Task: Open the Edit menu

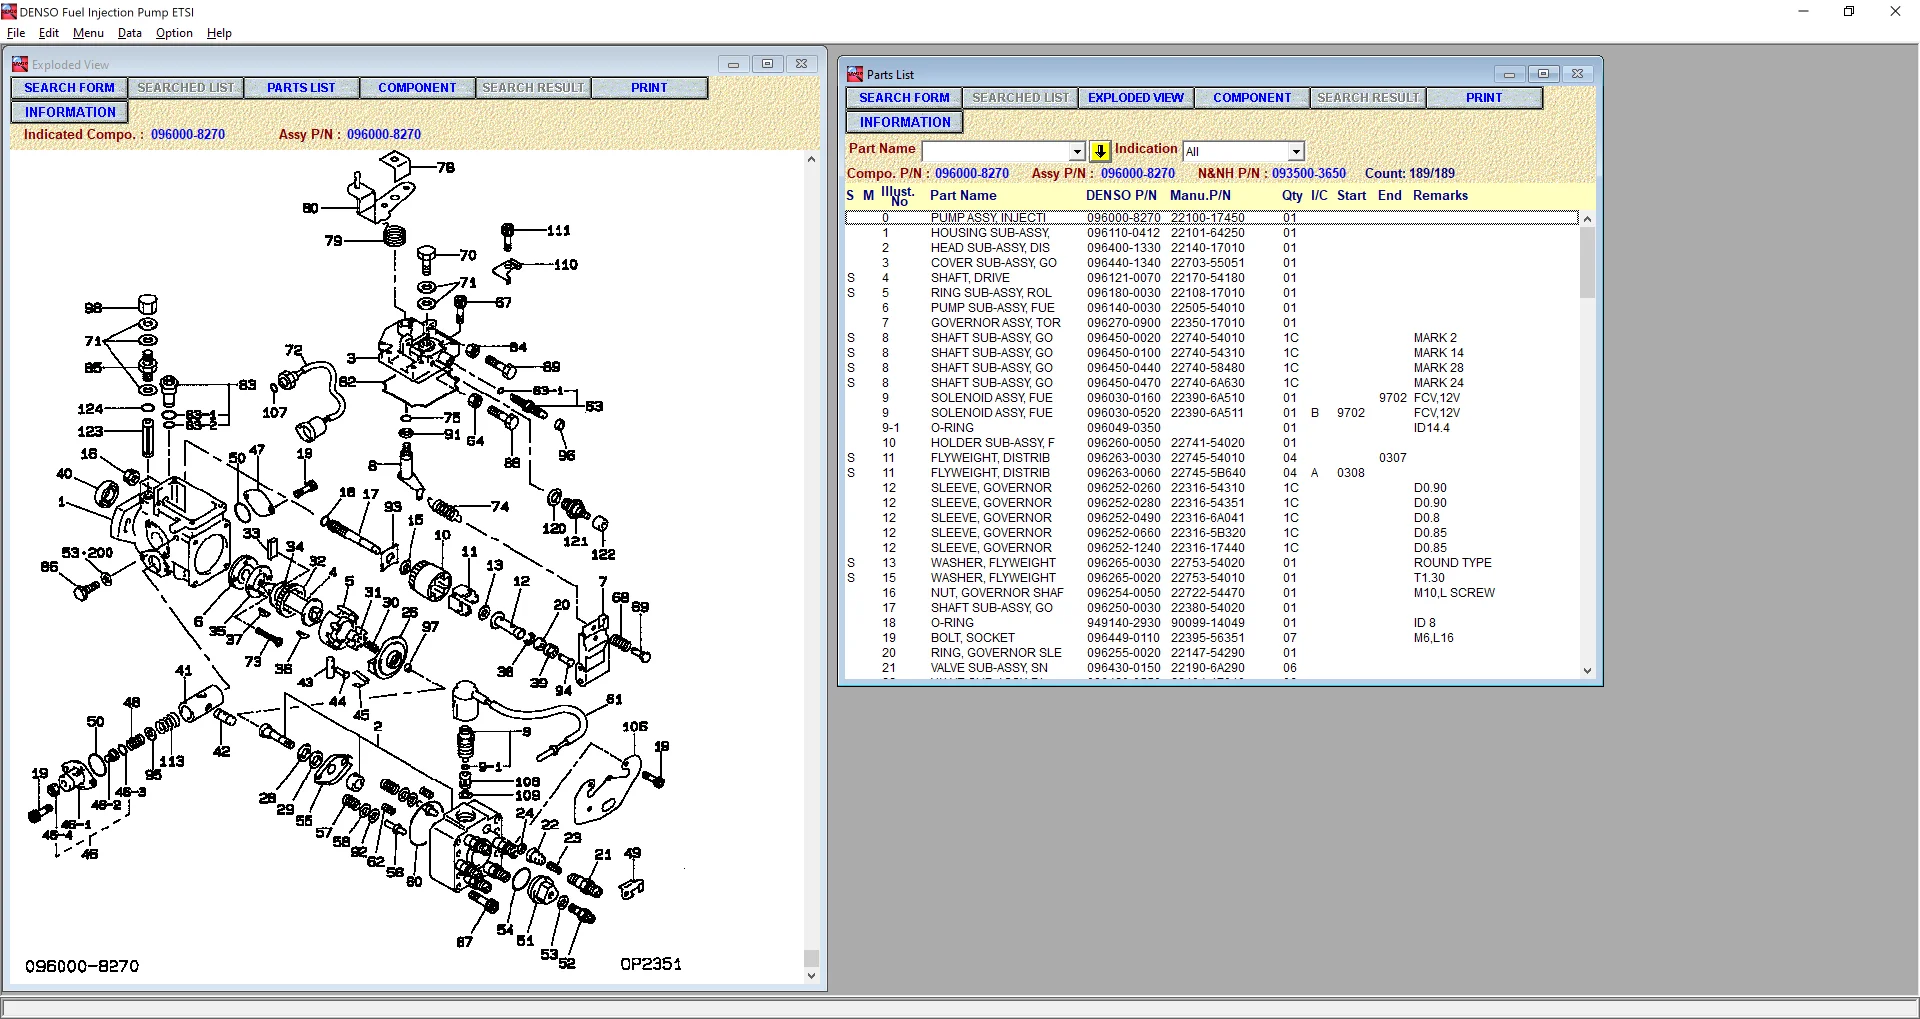Action: click(x=49, y=33)
